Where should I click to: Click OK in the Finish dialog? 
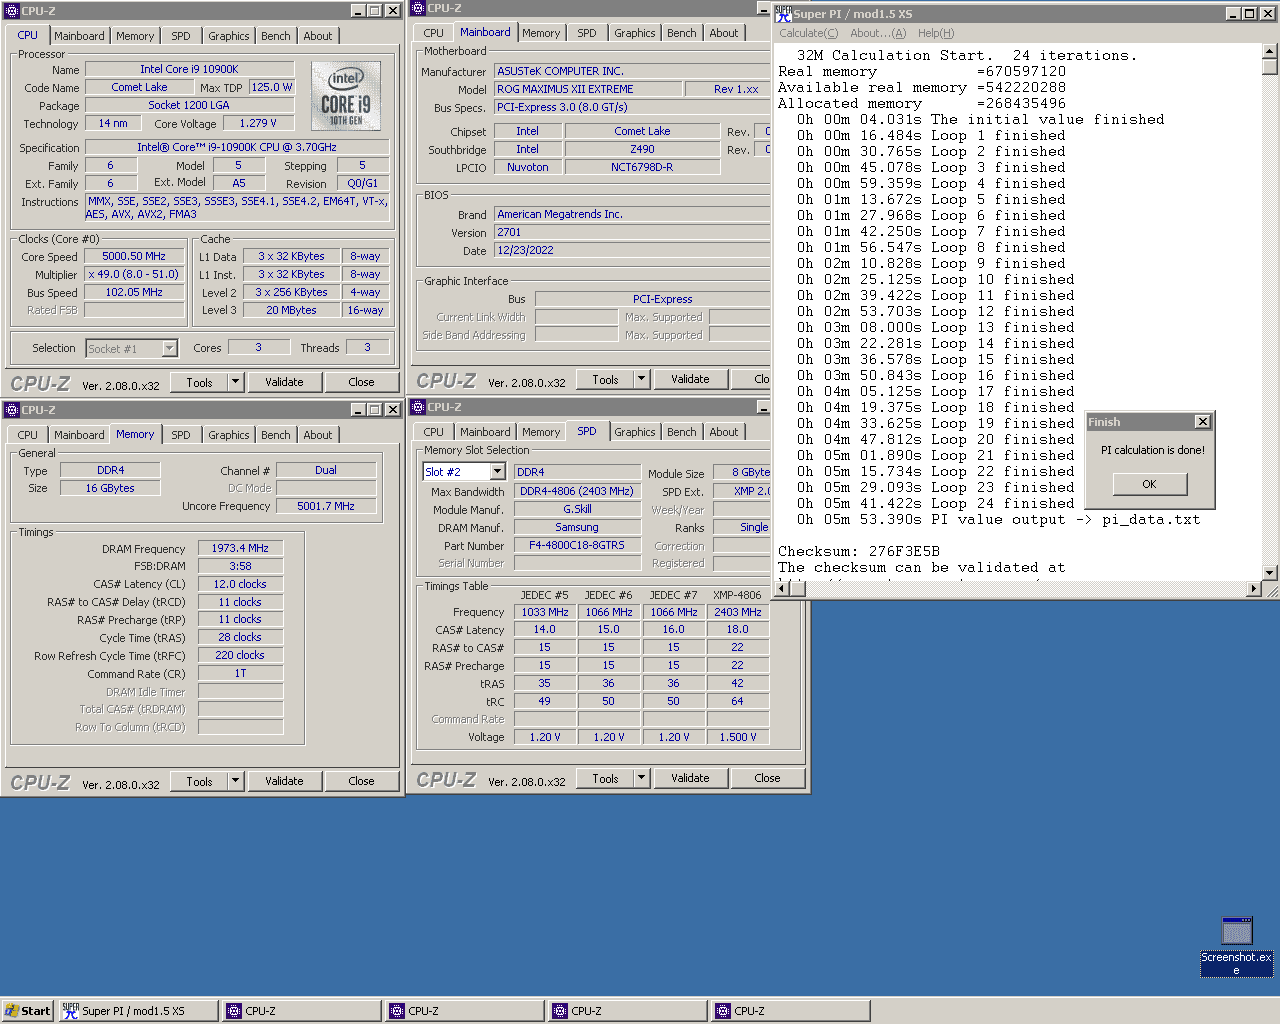[1150, 484]
